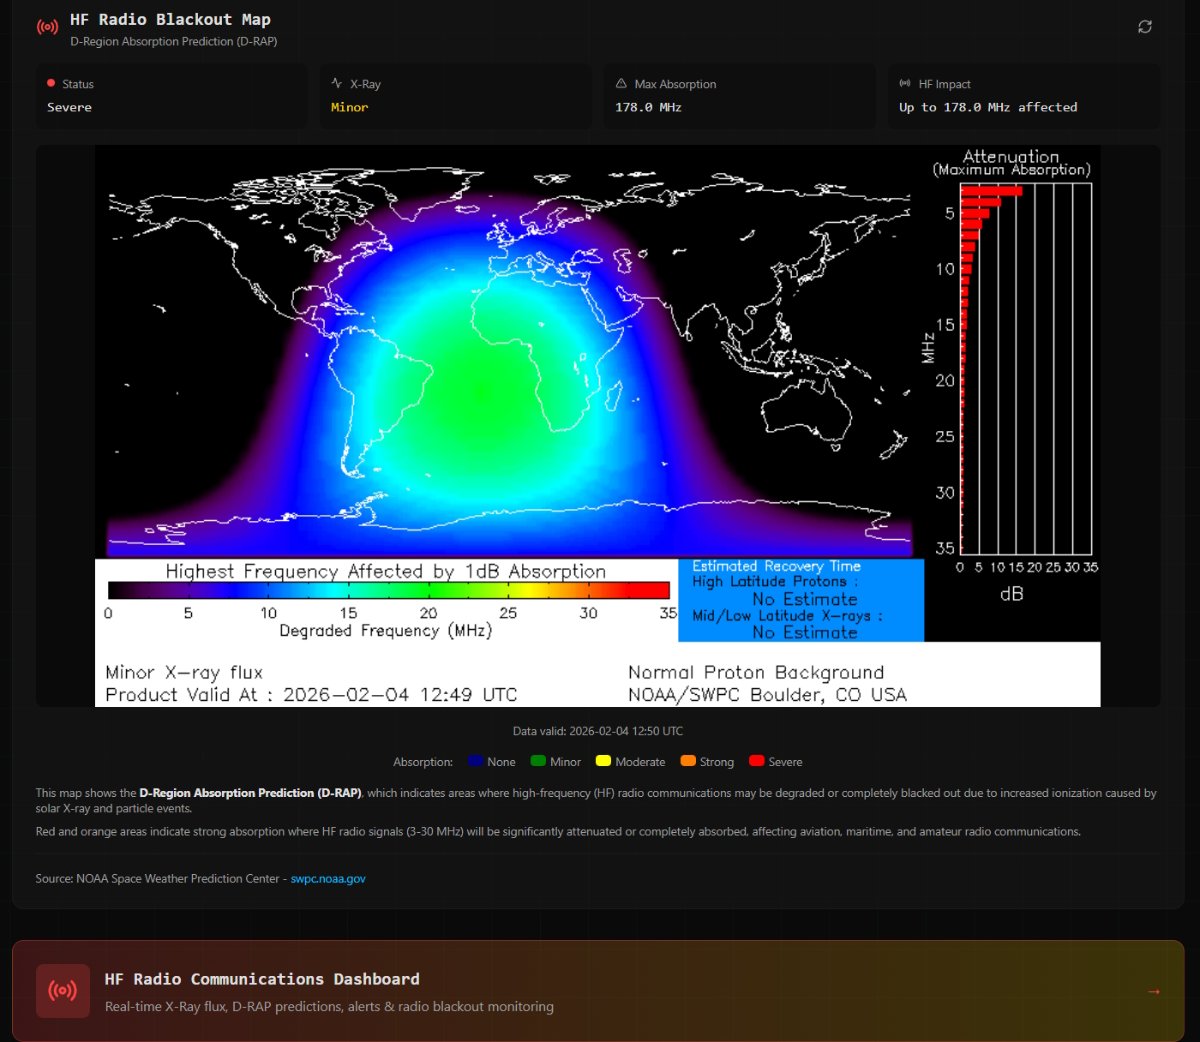
Task: Click the red status dot next to Status
Action: point(51,84)
